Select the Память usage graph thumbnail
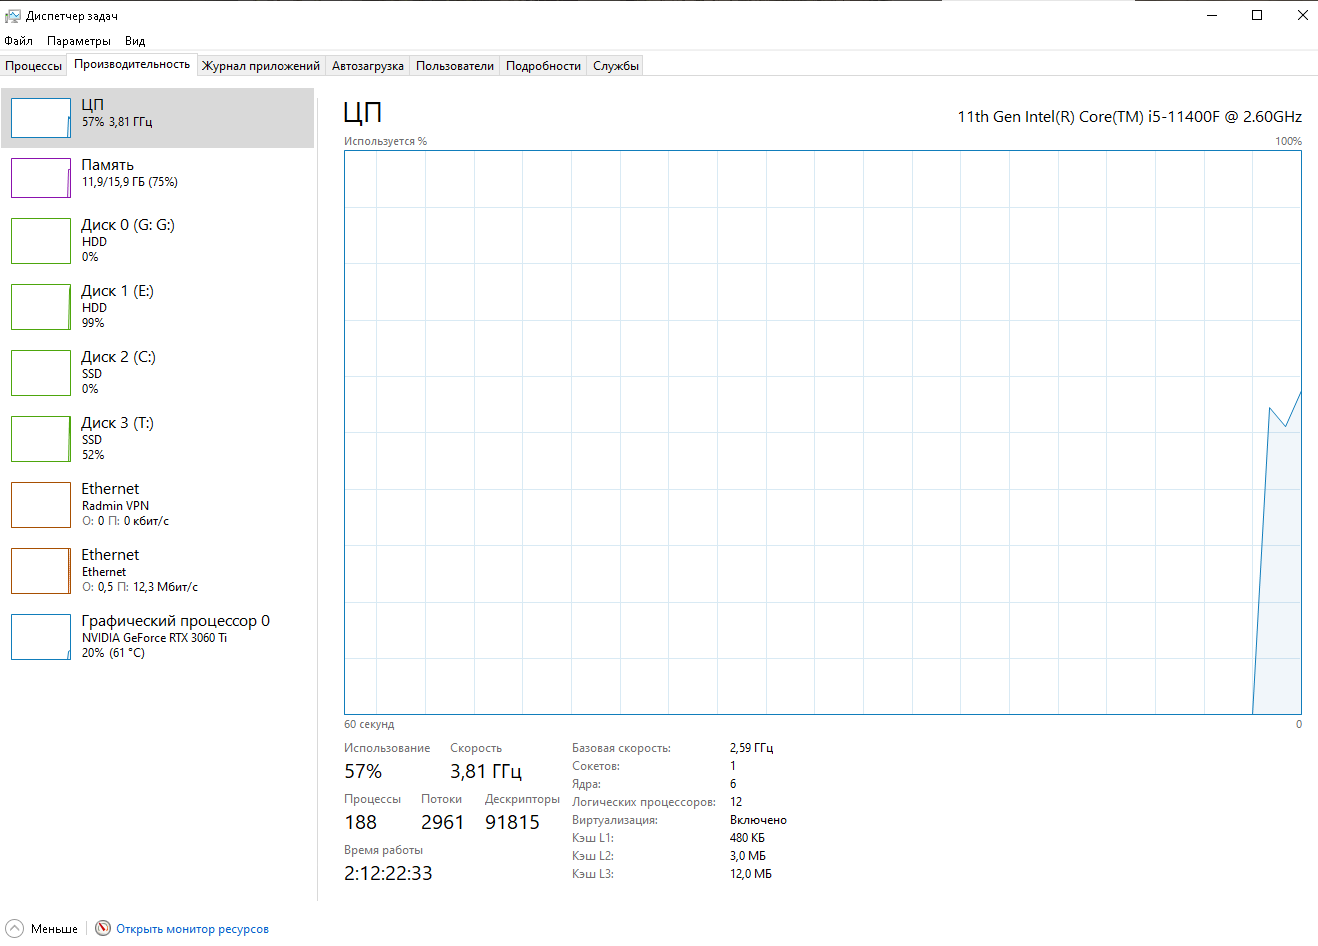 tap(40, 178)
